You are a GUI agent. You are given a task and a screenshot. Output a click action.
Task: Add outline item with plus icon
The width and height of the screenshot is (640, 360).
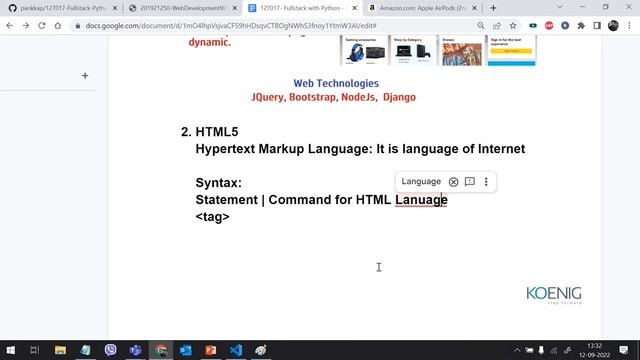[x=85, y=76]
